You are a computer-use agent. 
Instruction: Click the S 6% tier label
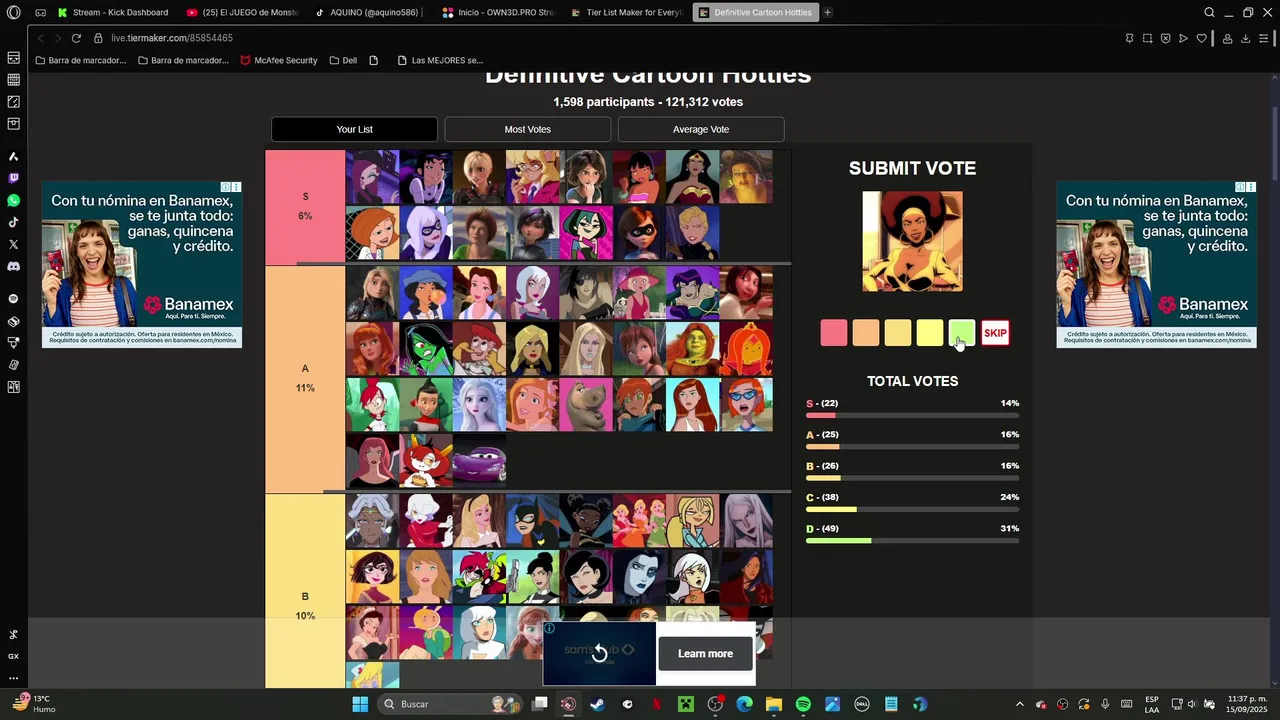coord(305,207)
